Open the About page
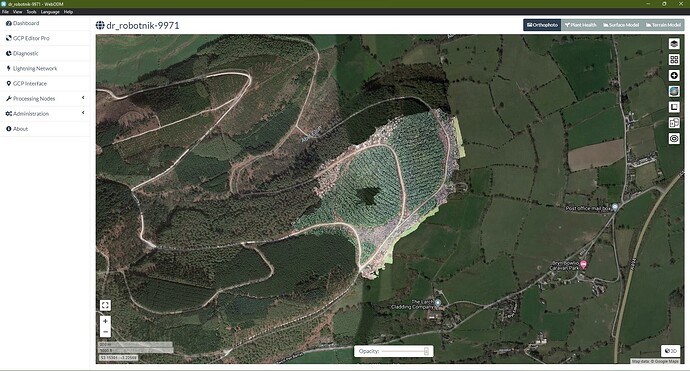690x371 pixels. [x=44, y=129]
